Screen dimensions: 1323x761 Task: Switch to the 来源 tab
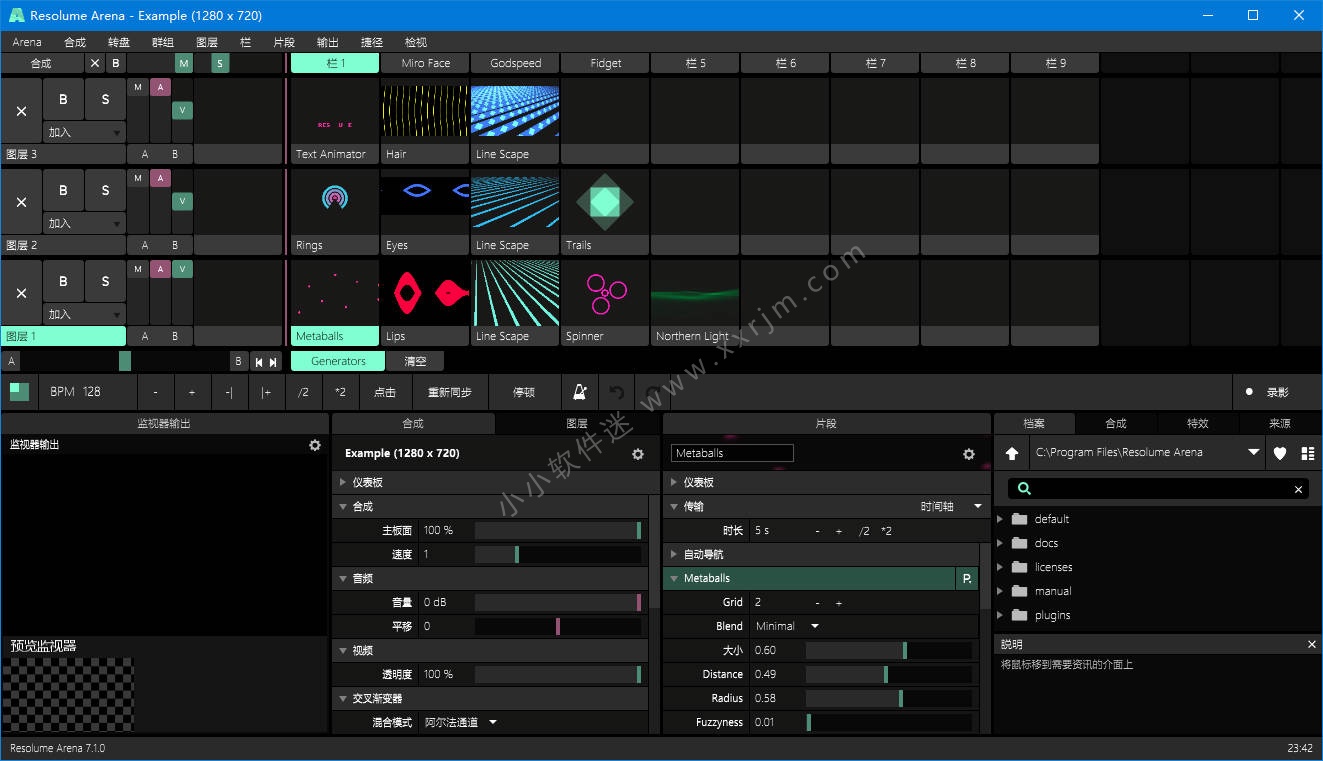[x=1279, y=423]
